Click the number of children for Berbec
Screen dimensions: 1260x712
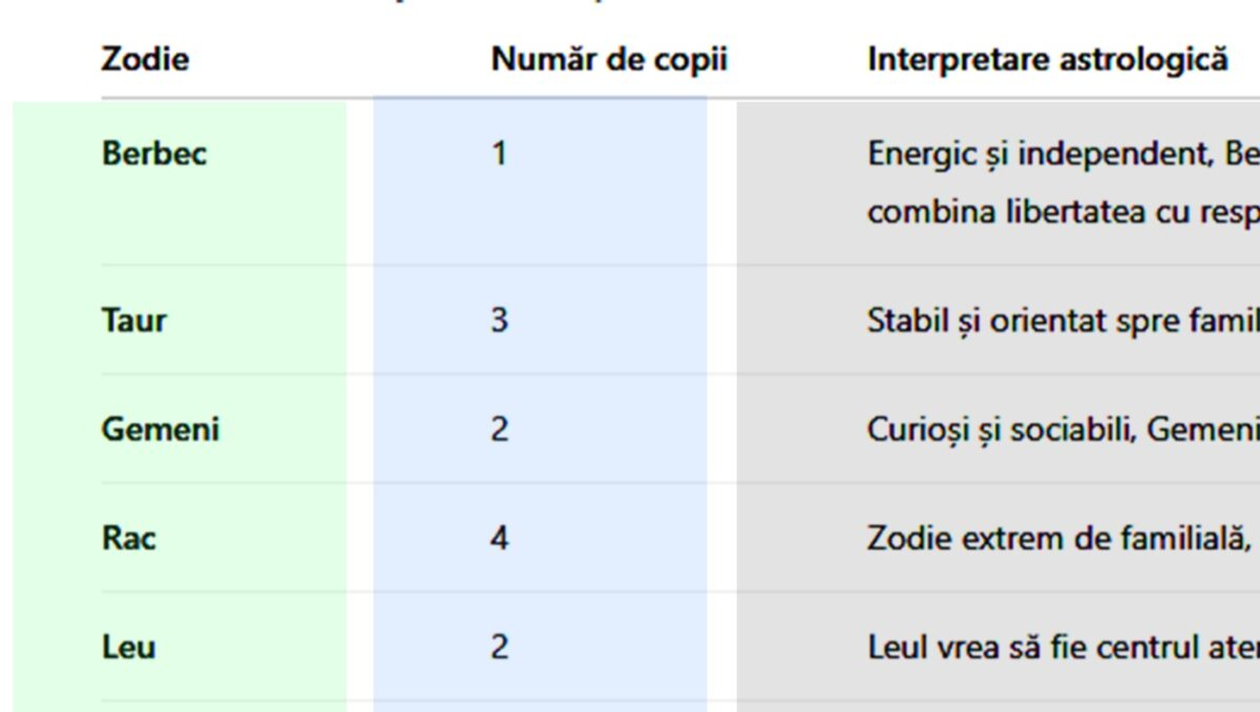pos(499,154)
